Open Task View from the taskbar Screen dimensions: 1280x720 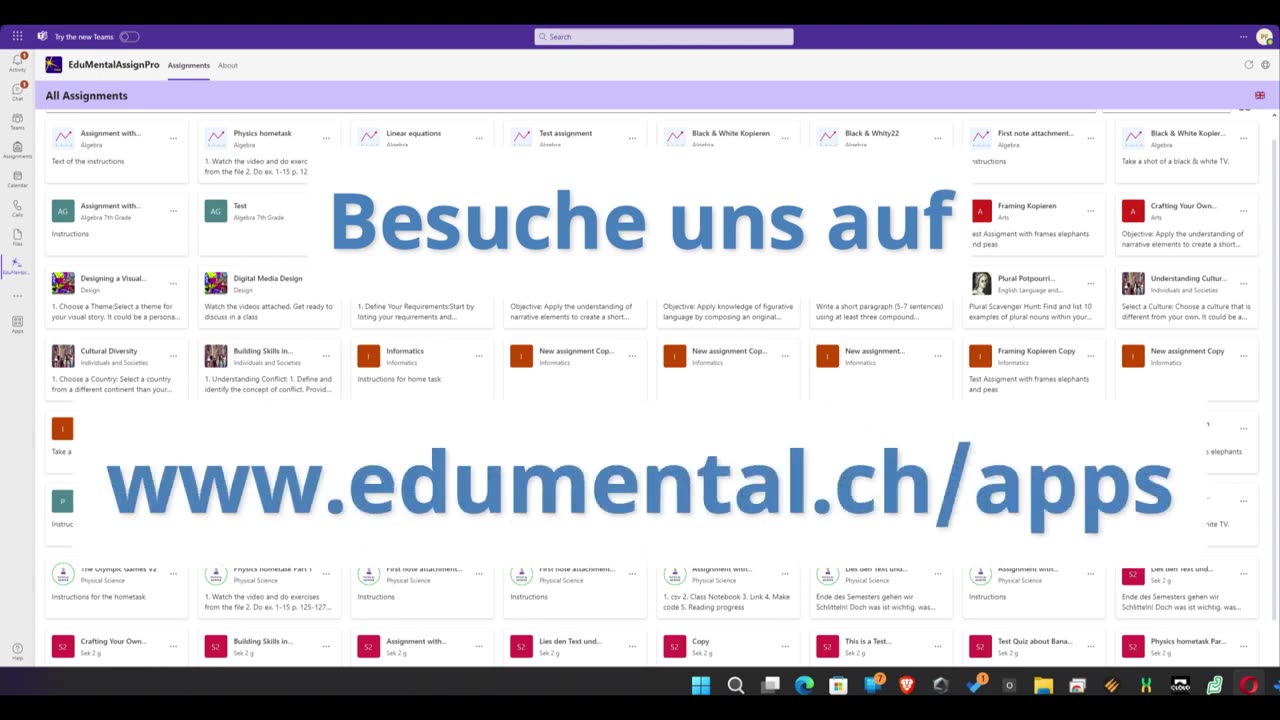pyautogui.click(x=770, y=685)
